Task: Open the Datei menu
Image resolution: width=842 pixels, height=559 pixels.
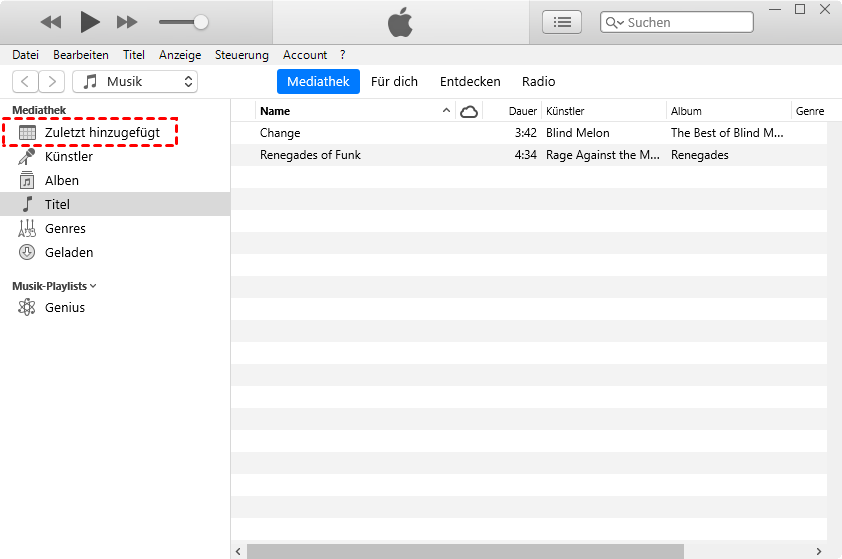Action: (x=25, y=55)
